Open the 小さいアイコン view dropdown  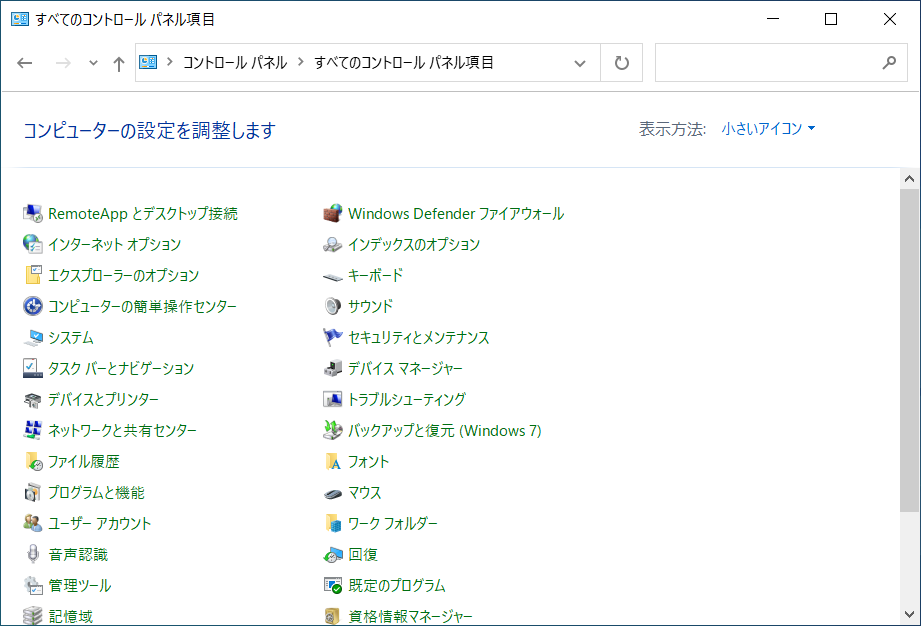click(x=768, y=129)
